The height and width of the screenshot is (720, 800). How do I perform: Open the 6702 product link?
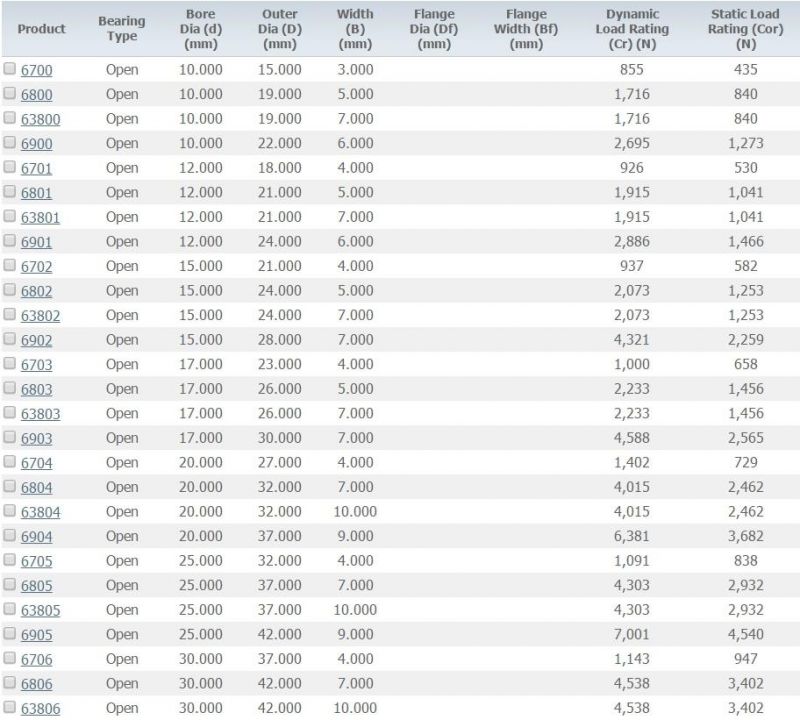37,266
